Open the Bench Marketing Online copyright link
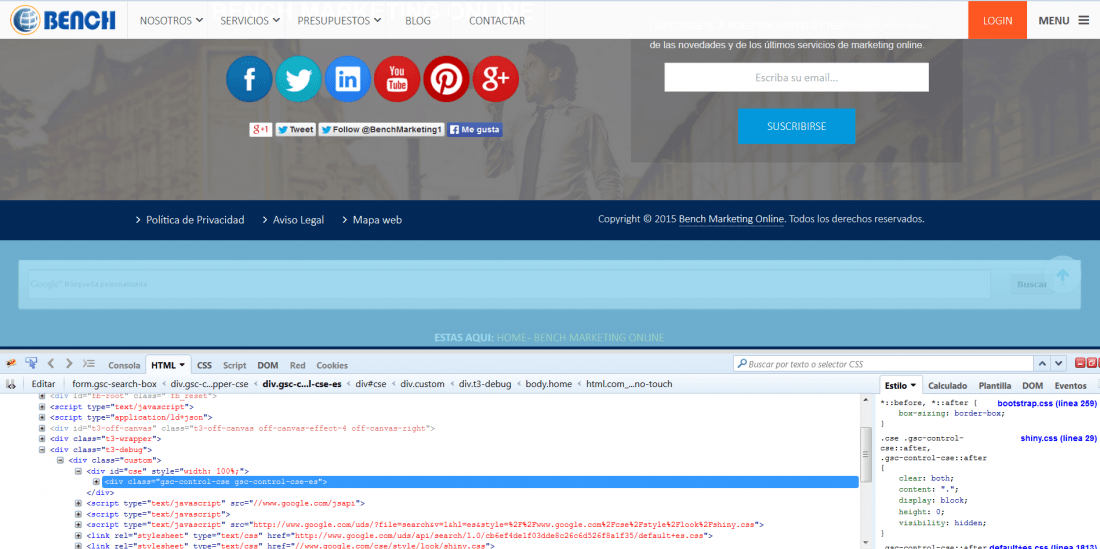The width and height of the screenshot is (1100, 549). 731,219
